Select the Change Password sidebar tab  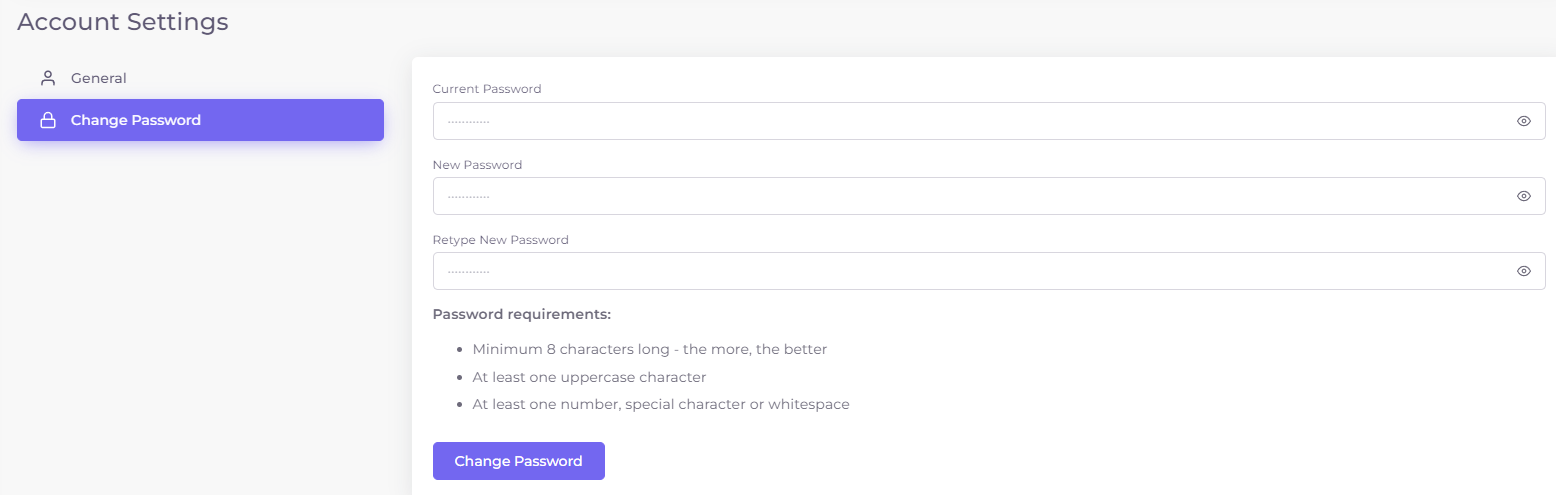coord(200,120)
